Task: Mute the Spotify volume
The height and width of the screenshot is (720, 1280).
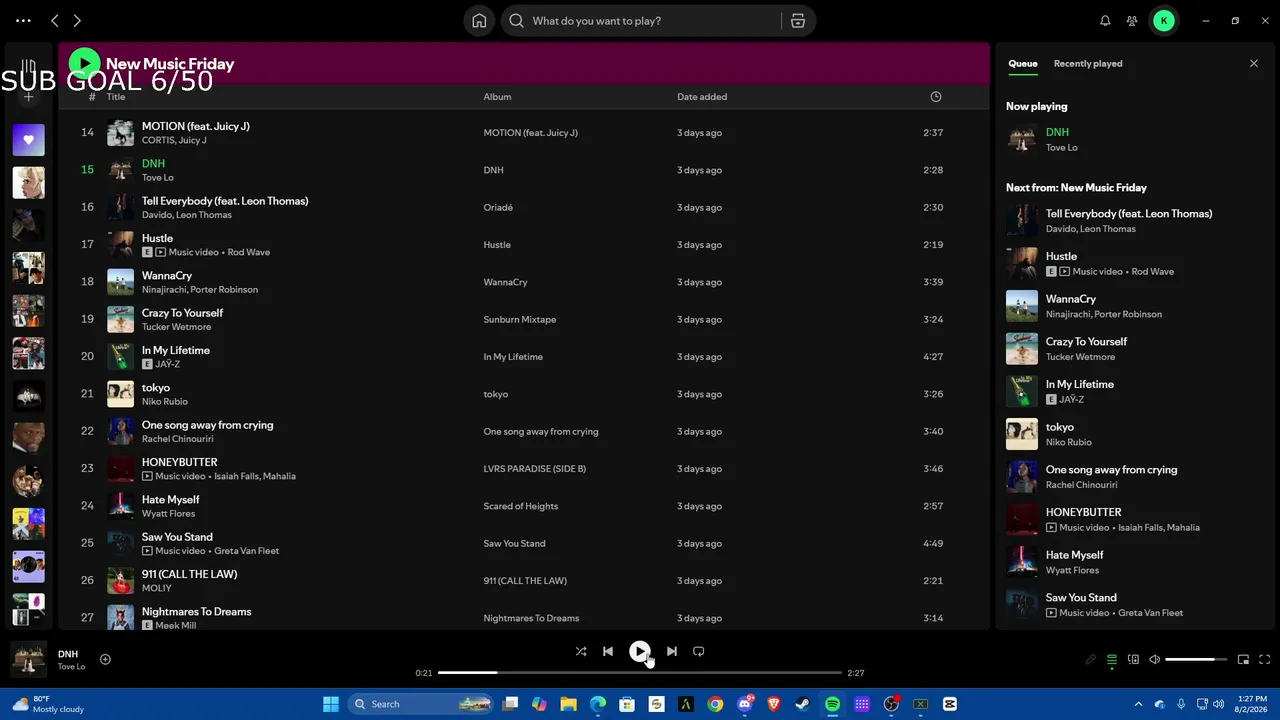Action: (1154, 660)
